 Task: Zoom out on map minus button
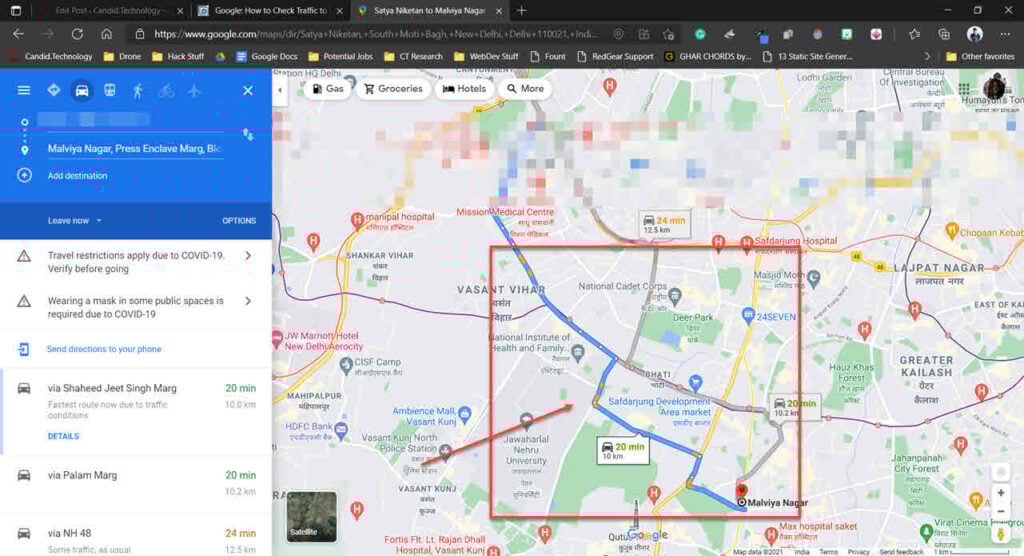point(1000,512)
